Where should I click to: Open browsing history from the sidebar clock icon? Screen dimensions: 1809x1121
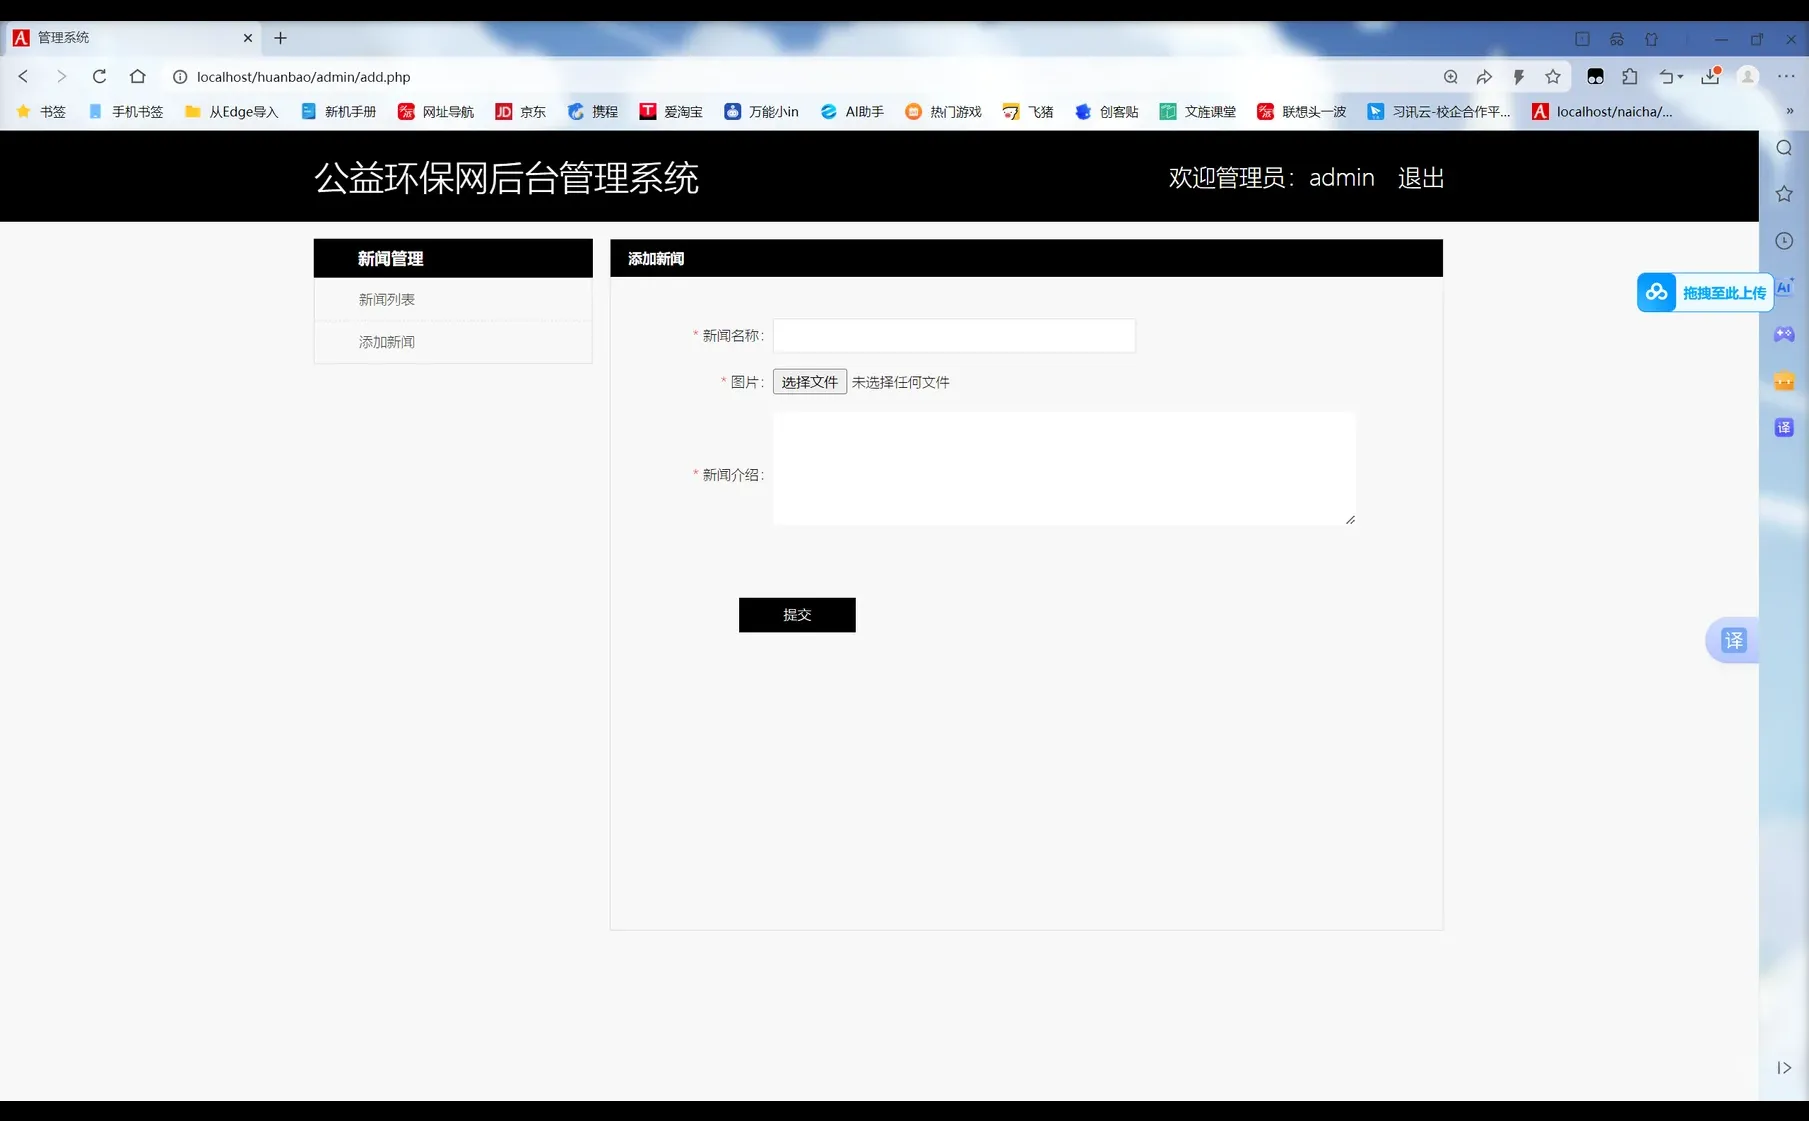click(x=1784, y=240)
